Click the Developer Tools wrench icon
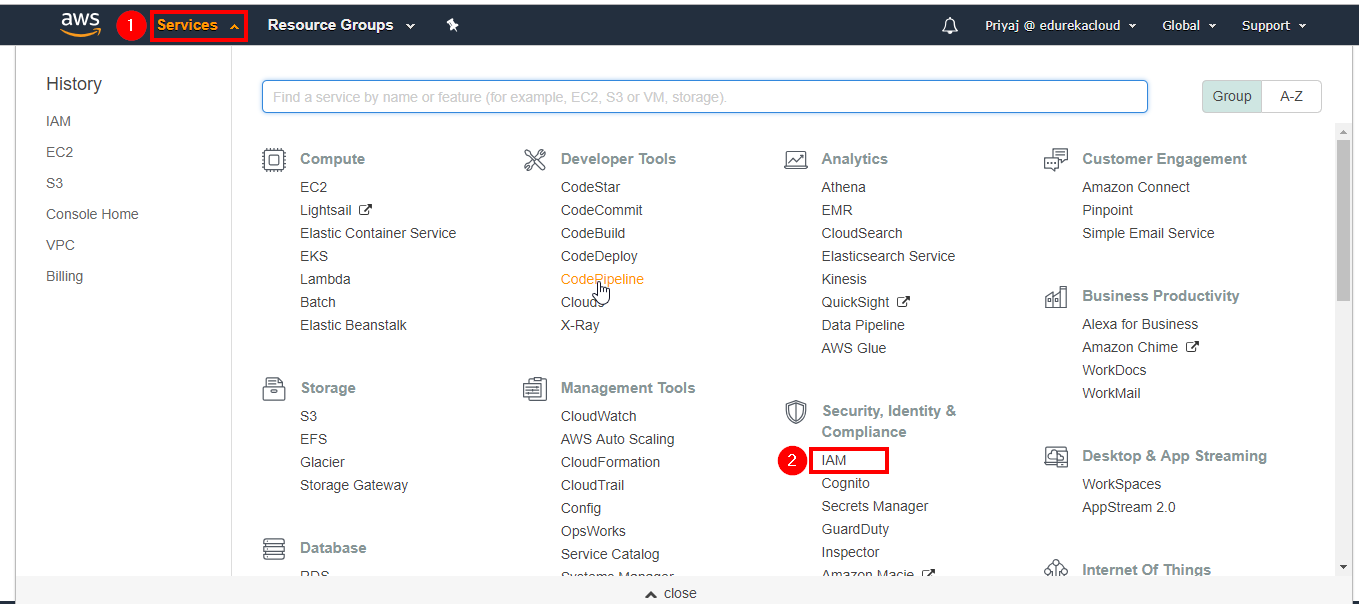 [x=535, y=159]
